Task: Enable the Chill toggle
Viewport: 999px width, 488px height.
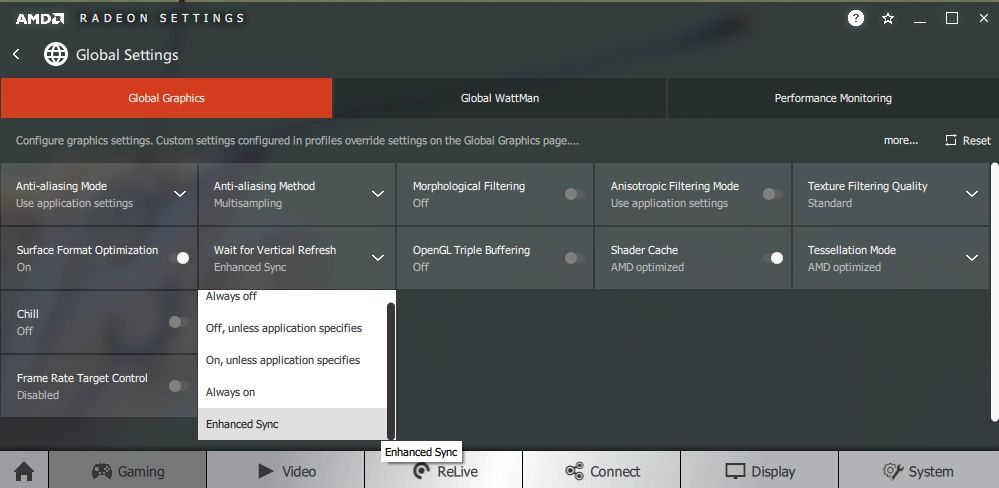Action: click(178, 322)
